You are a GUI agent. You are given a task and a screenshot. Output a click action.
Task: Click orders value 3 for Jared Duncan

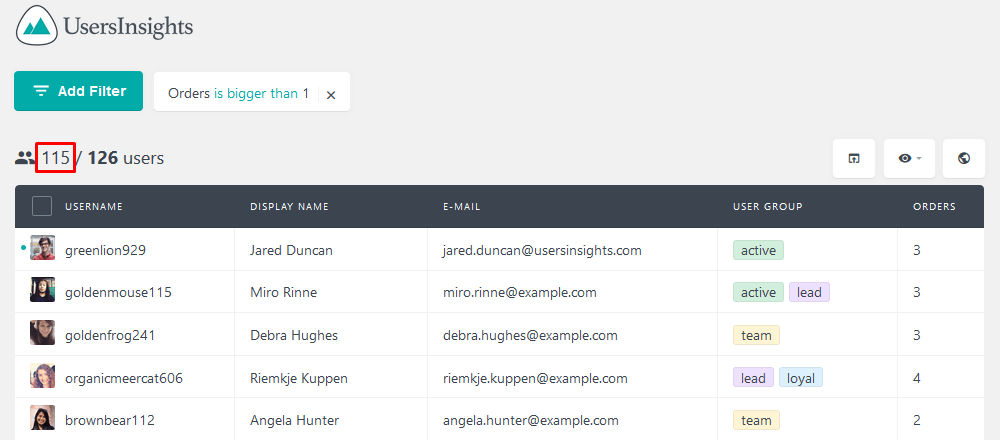pyautogui.click(x=916, y=251)
